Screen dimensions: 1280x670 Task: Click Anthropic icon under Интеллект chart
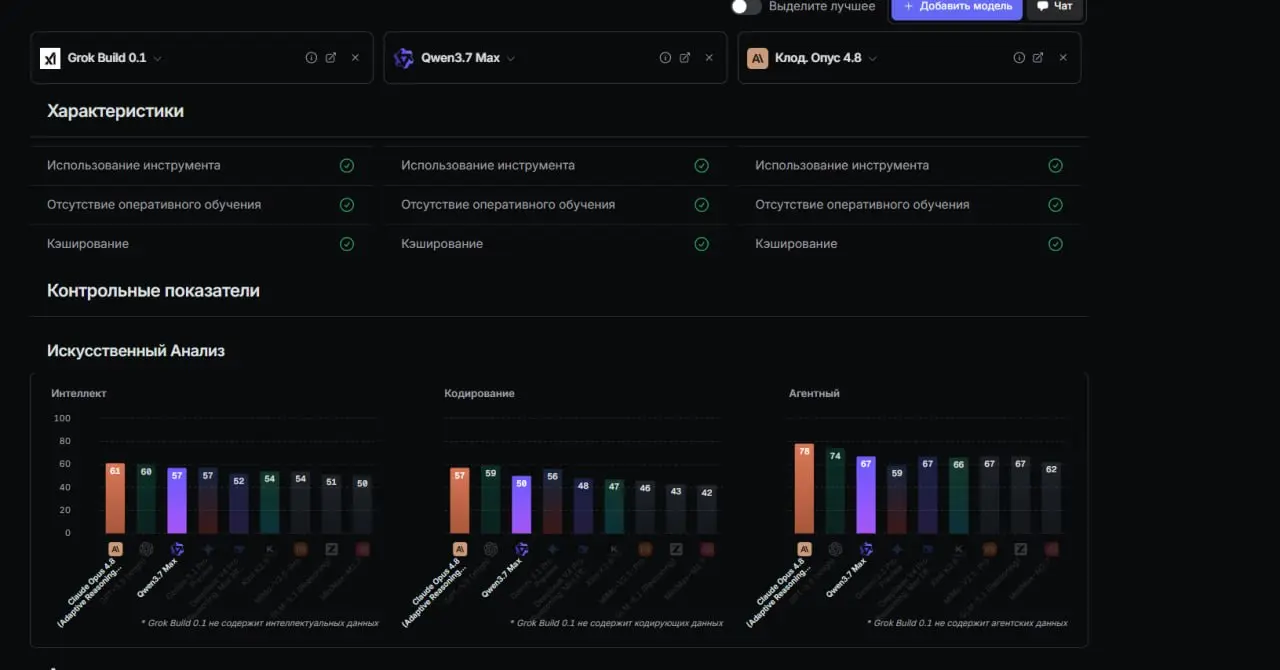[x=115, y=549]
